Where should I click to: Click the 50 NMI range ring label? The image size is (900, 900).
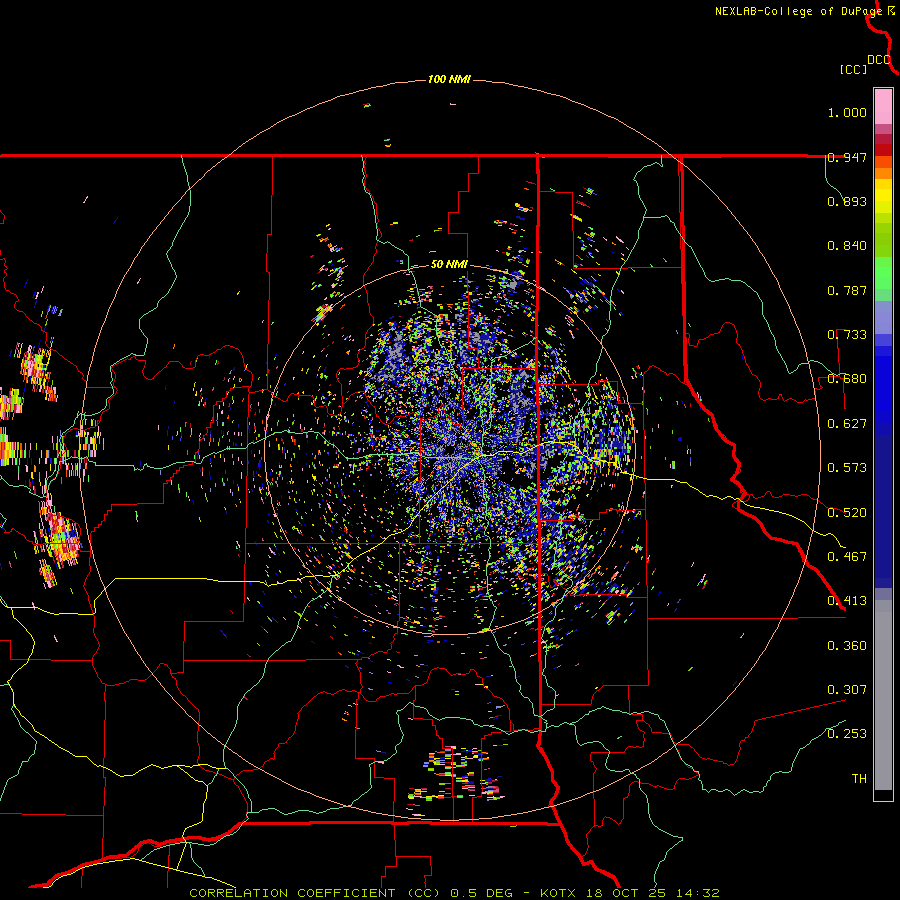[x=449, y=264]
